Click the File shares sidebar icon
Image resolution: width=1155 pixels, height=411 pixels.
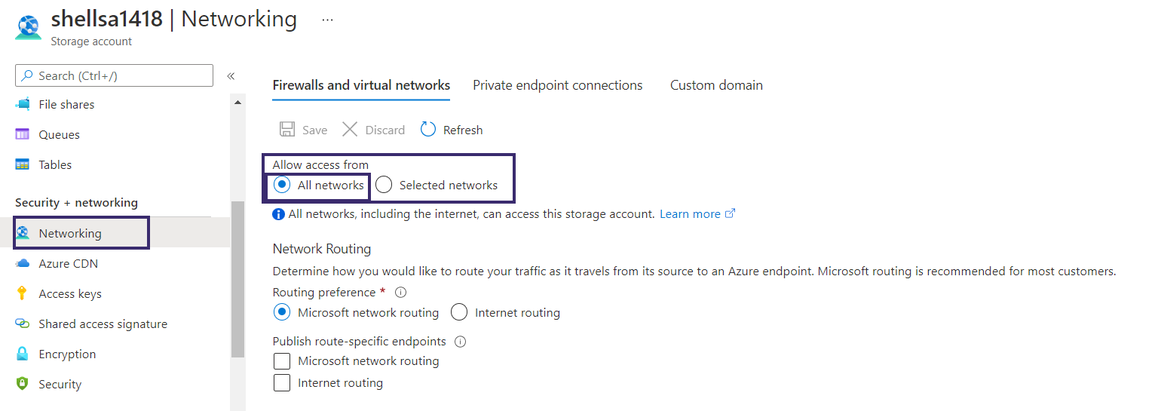coord(22,104)
